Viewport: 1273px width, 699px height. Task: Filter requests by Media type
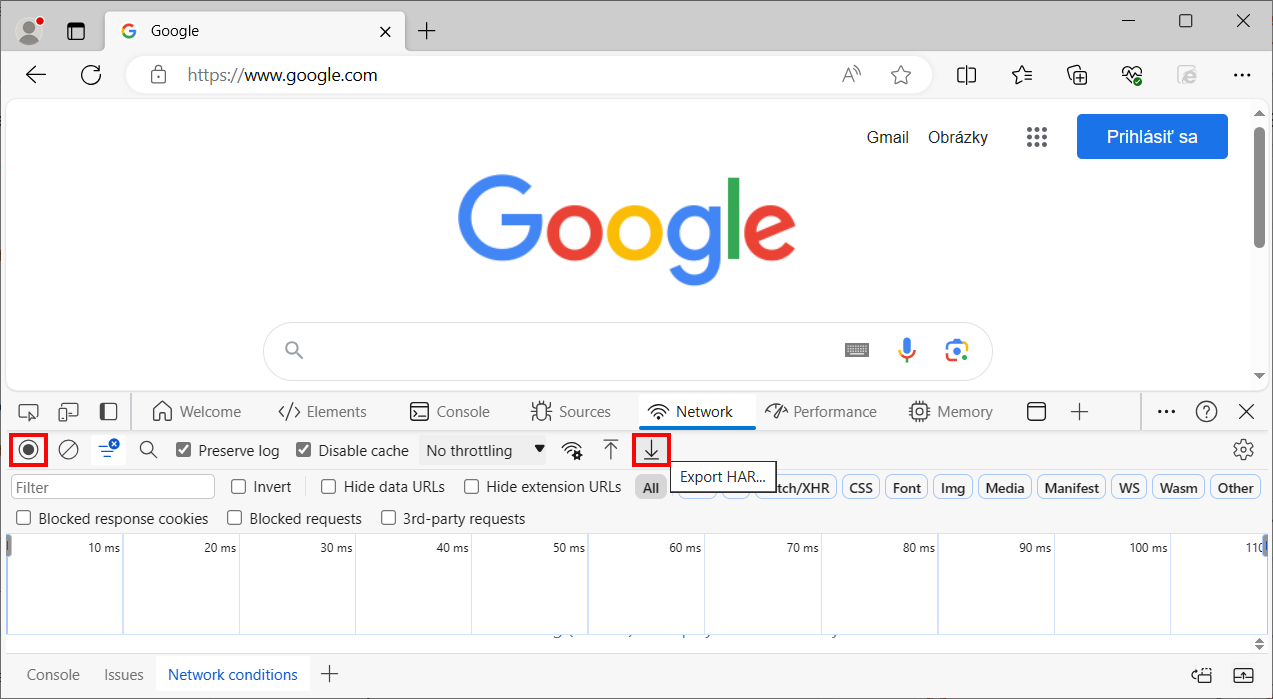pos(1005,488)
